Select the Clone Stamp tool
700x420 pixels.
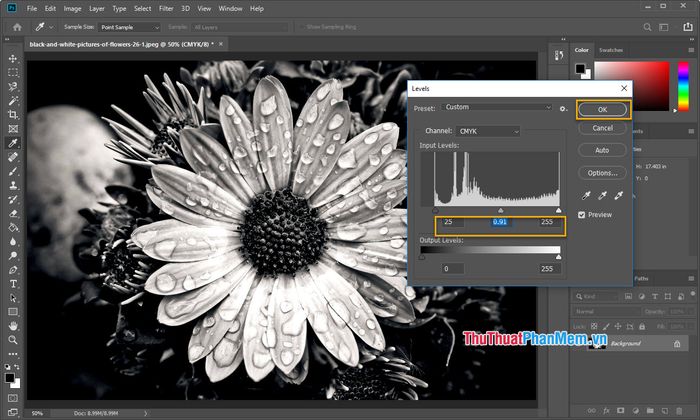(x=13, y=185)
